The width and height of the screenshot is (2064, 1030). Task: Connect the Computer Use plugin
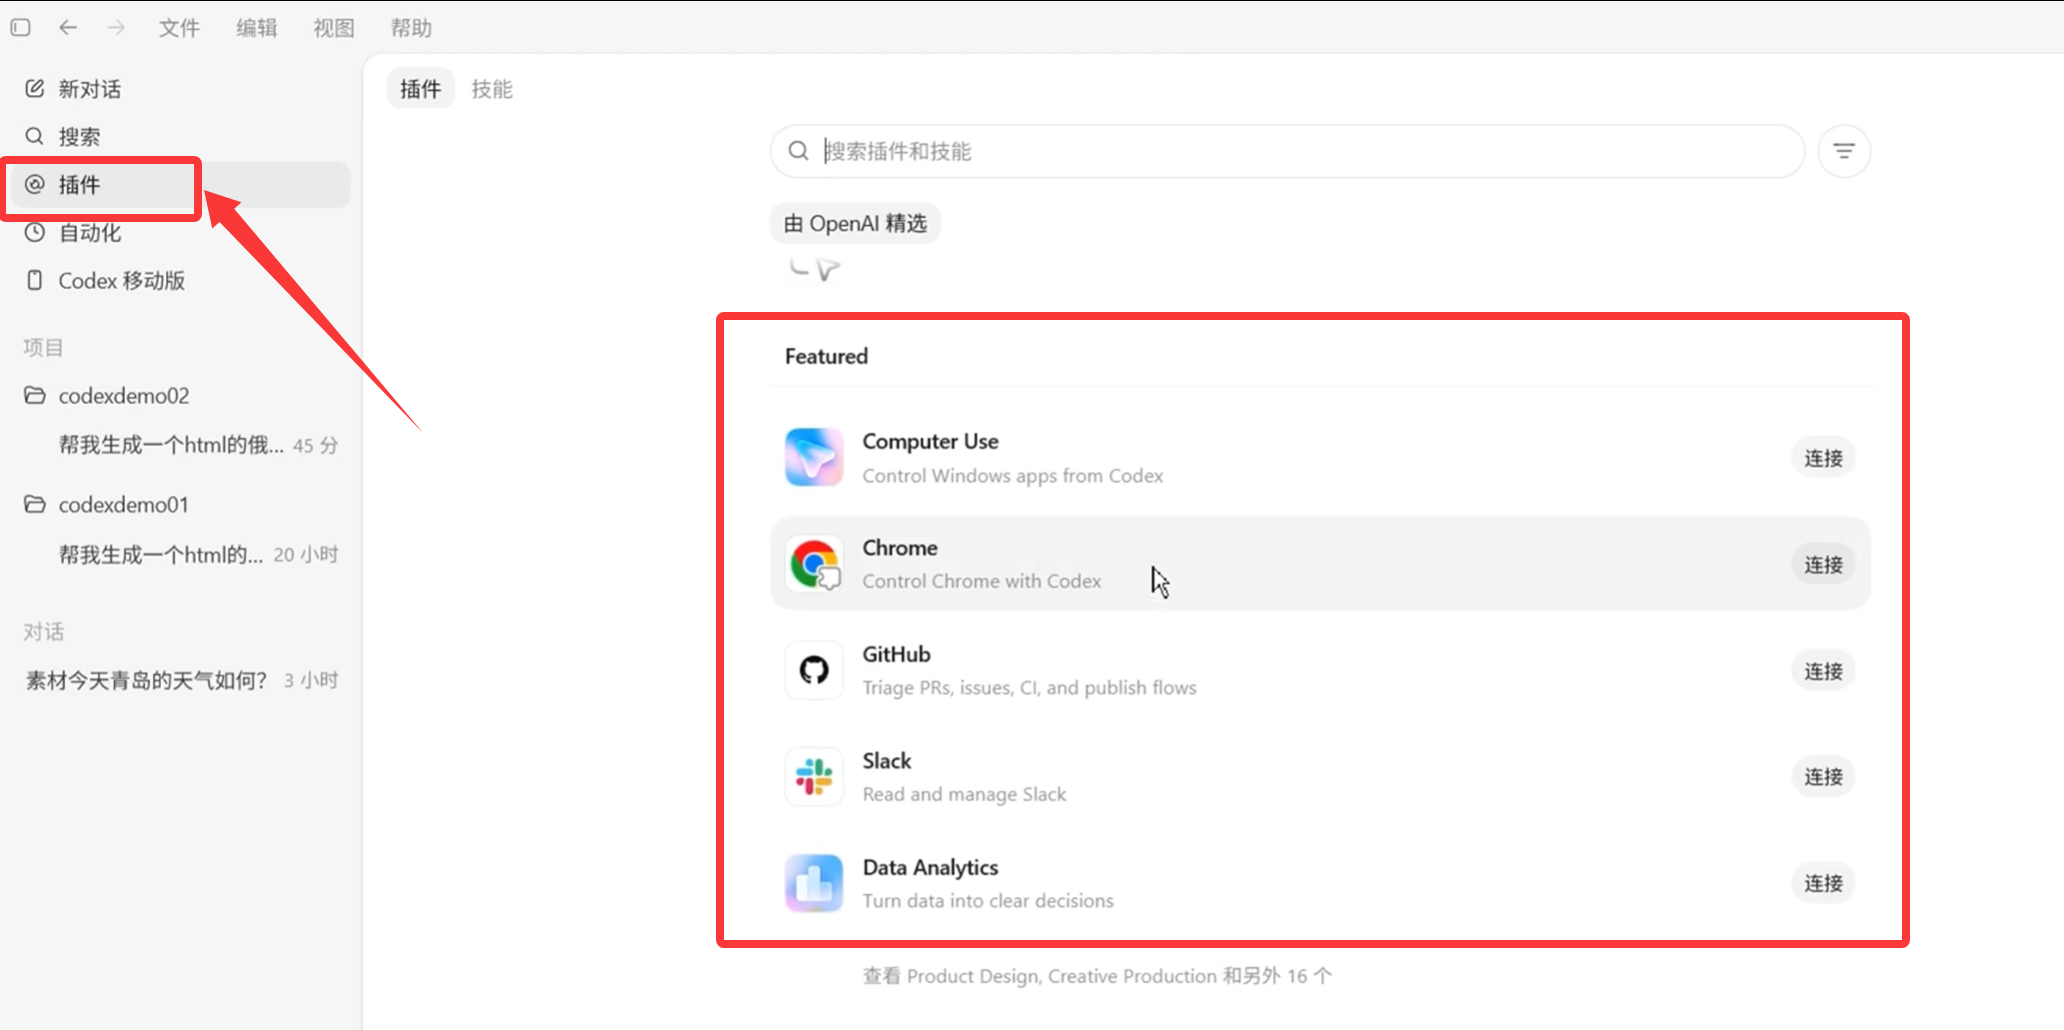[1823, 458]
